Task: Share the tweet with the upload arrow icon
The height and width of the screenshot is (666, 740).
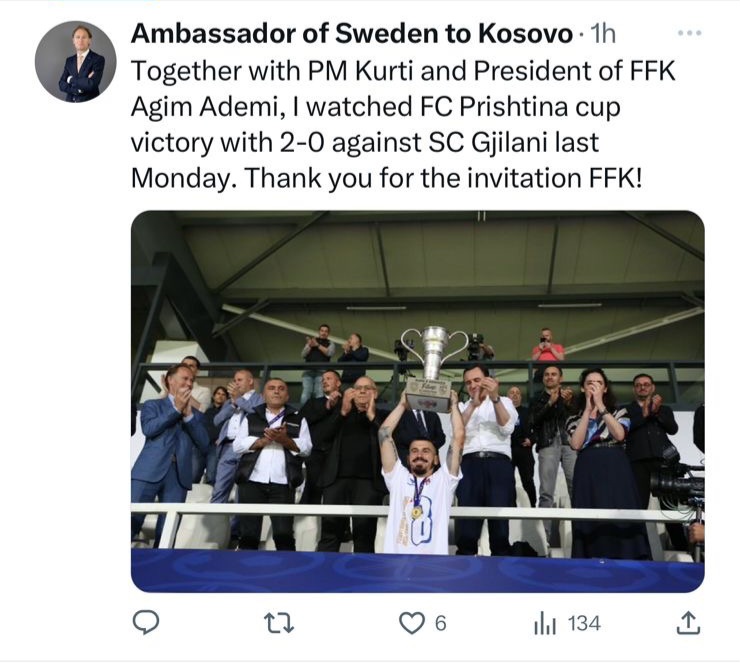Action: click(x=687, y=623)
